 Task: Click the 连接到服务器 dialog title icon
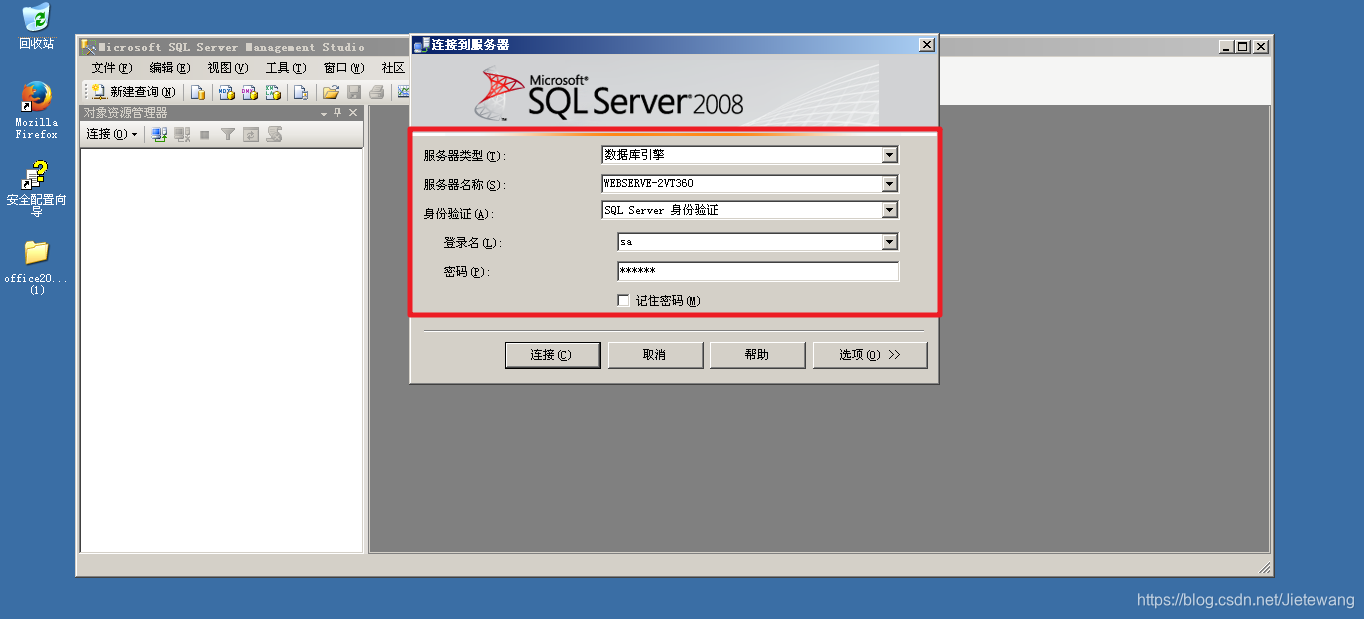tap(422, 45)
